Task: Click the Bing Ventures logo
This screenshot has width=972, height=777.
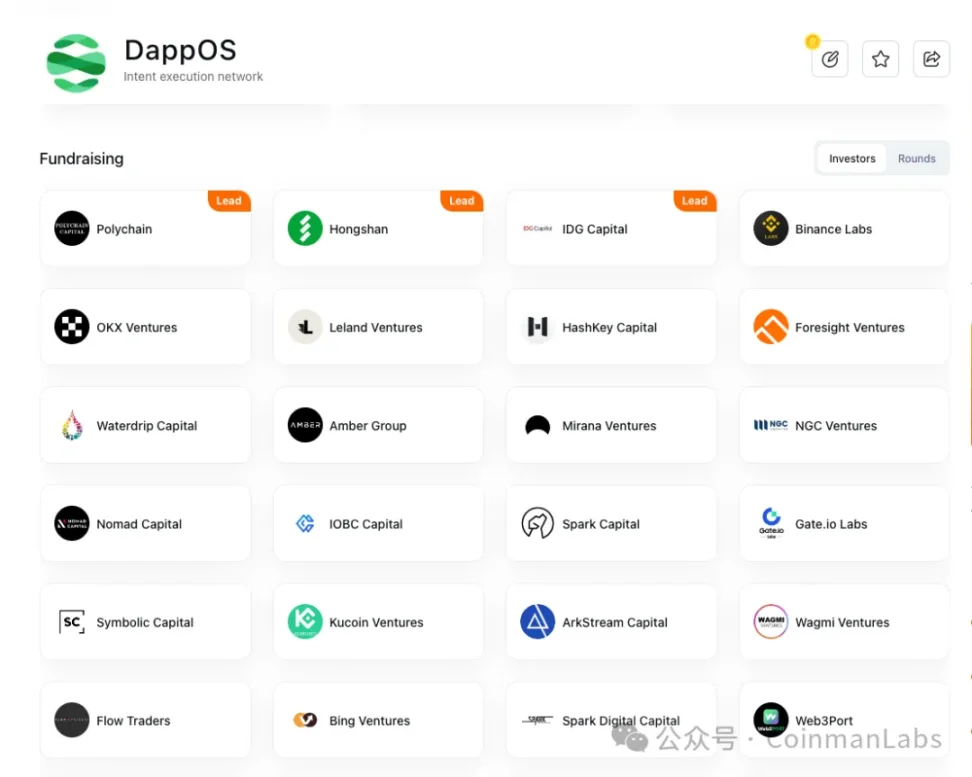Action: pos(305,720)
